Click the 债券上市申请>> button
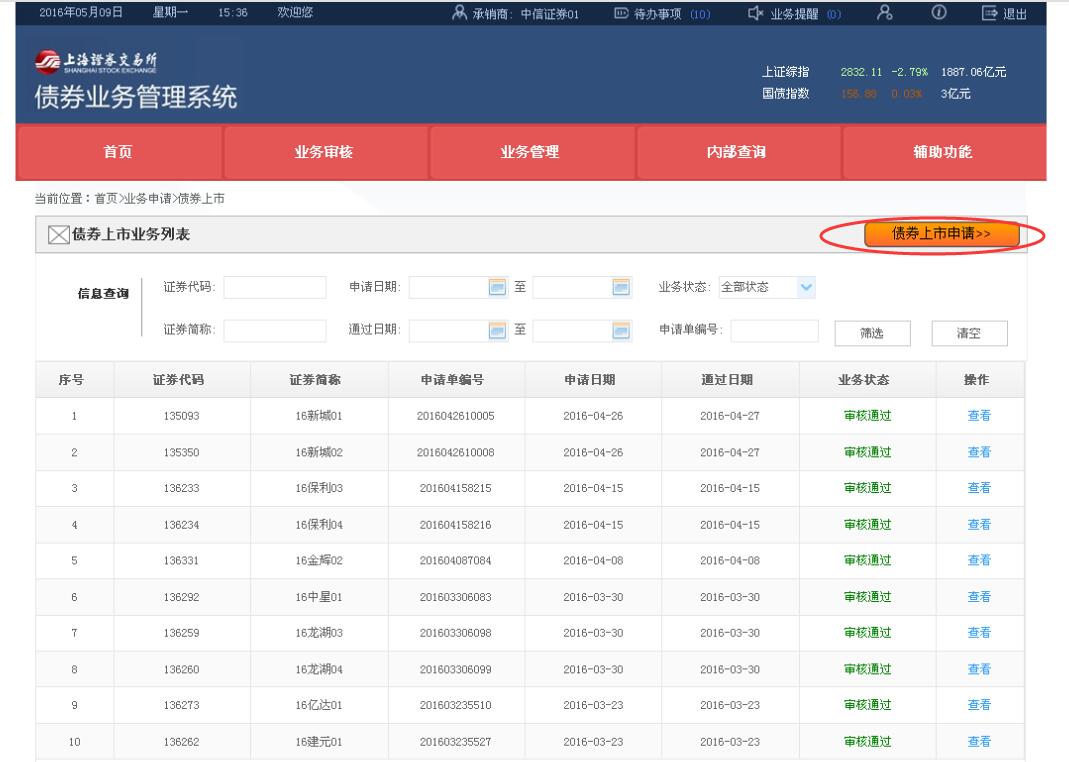The height and width of the screenshot is (762, 1069). [942, 234]
